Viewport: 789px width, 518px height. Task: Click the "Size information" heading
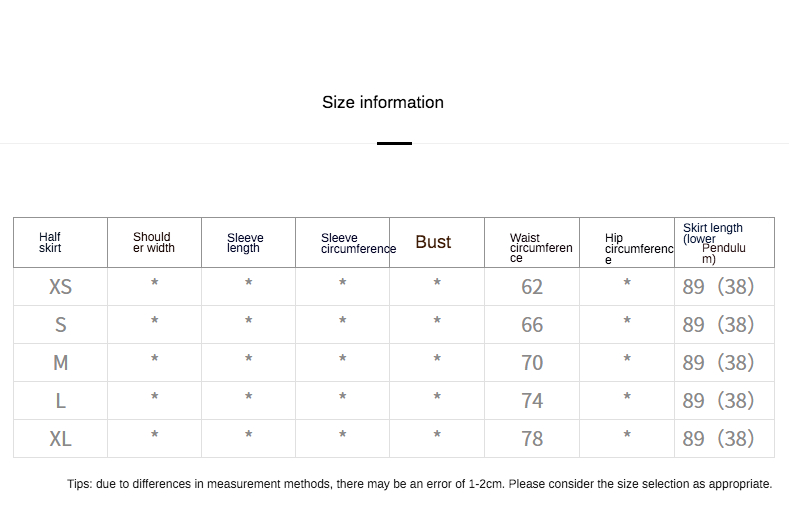(x=383, y=102)
